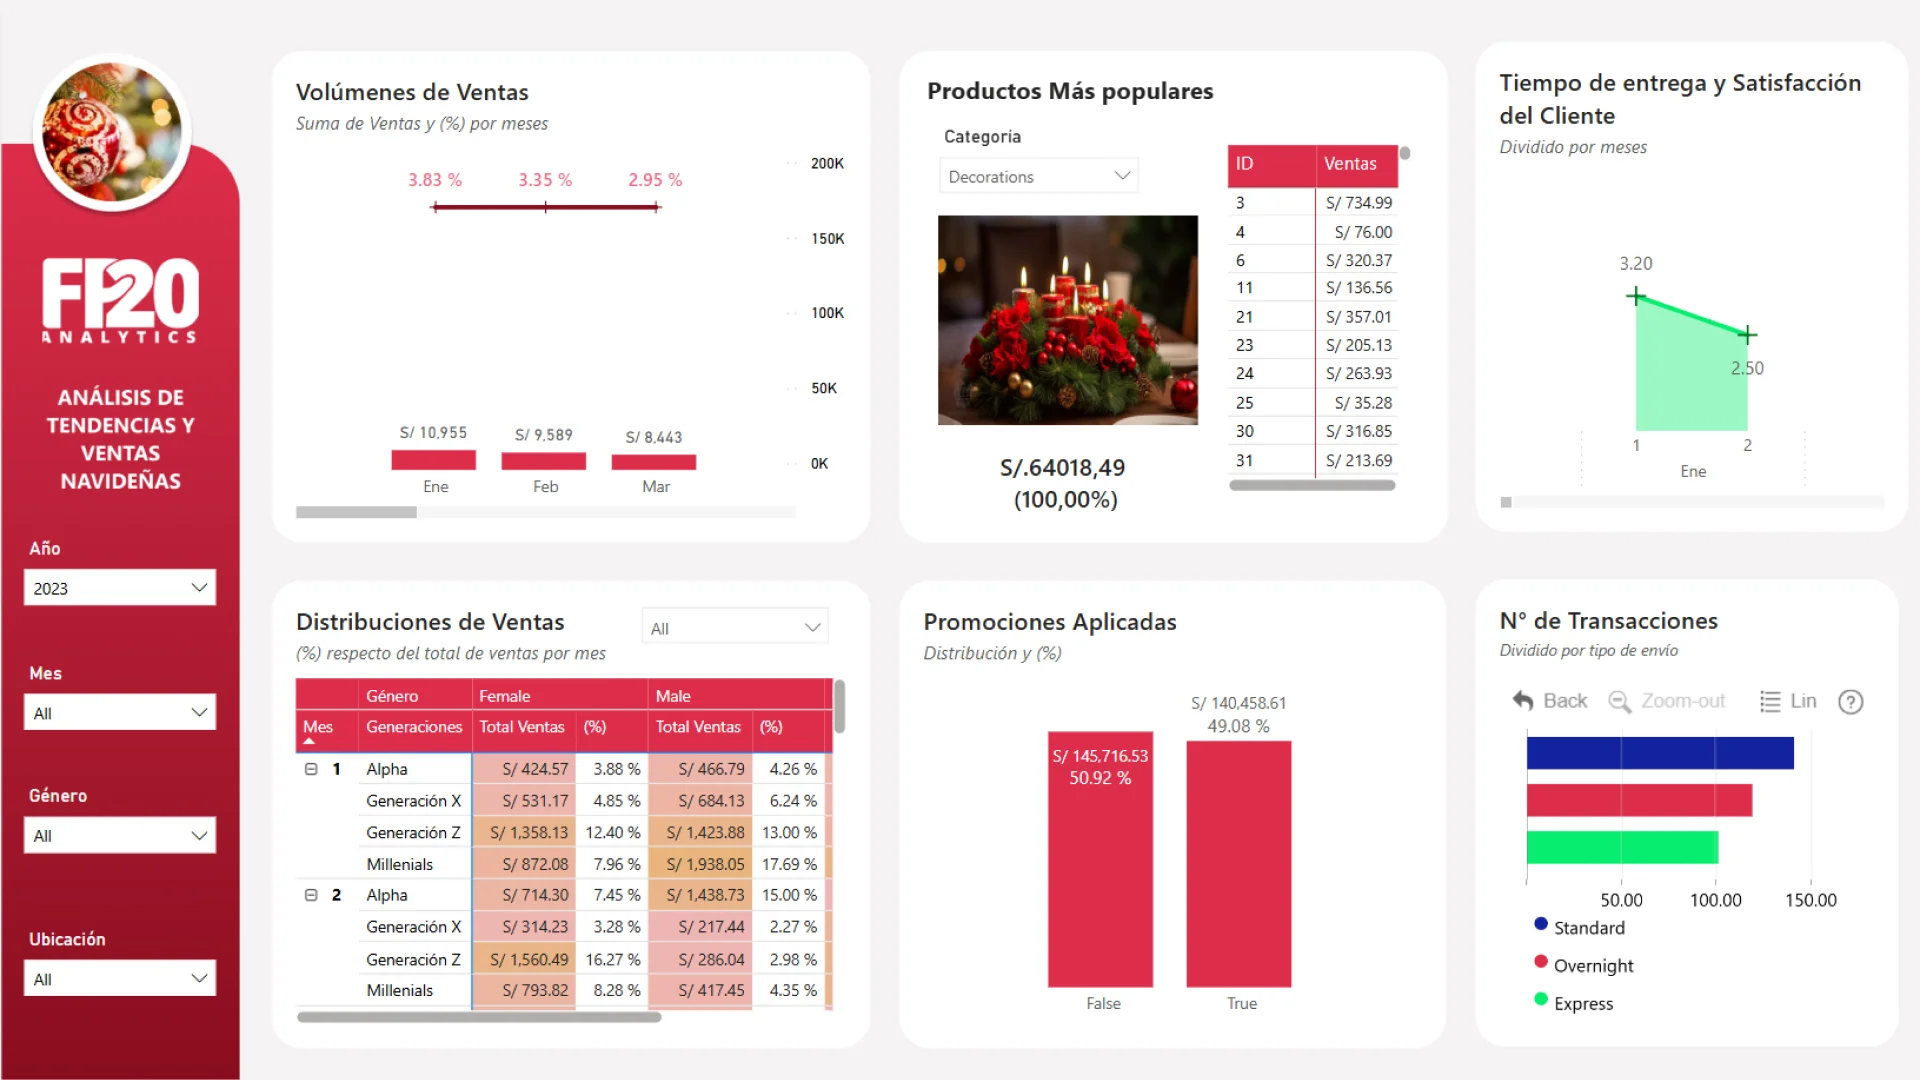The height and width of the screenshot is (1080, 1920).
Task: Click the S/ 357.01 sales cell
Action: pos(1358,317)
